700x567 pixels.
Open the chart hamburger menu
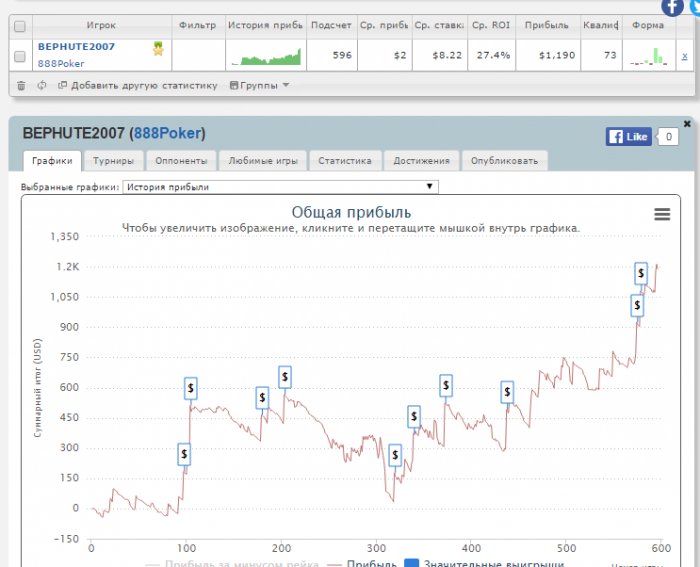[661, 214]
